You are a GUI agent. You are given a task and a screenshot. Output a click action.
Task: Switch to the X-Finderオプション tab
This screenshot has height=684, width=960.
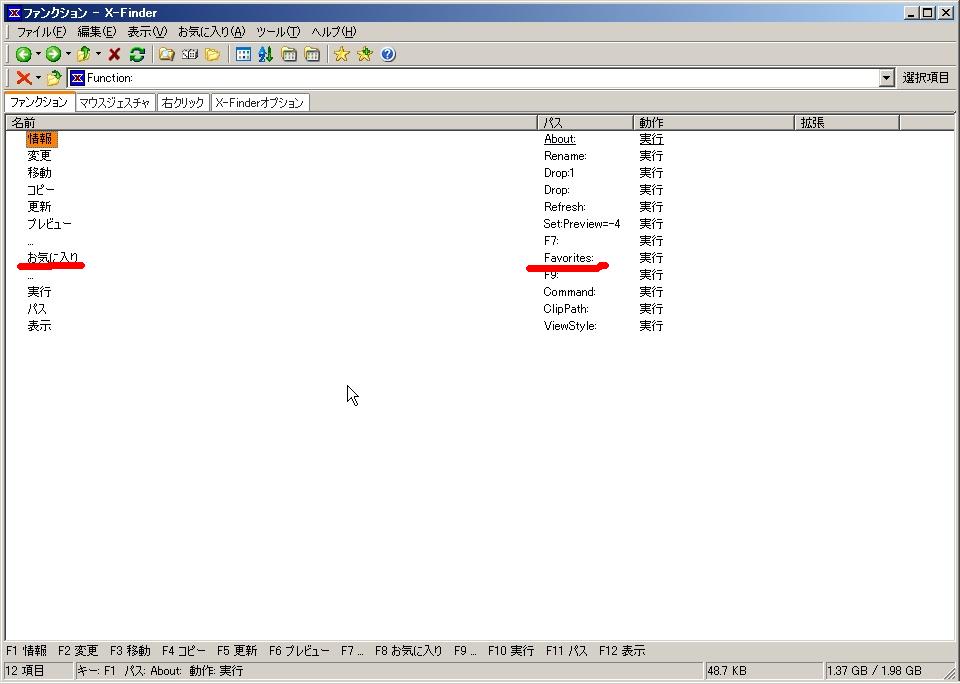coord(260,103)
